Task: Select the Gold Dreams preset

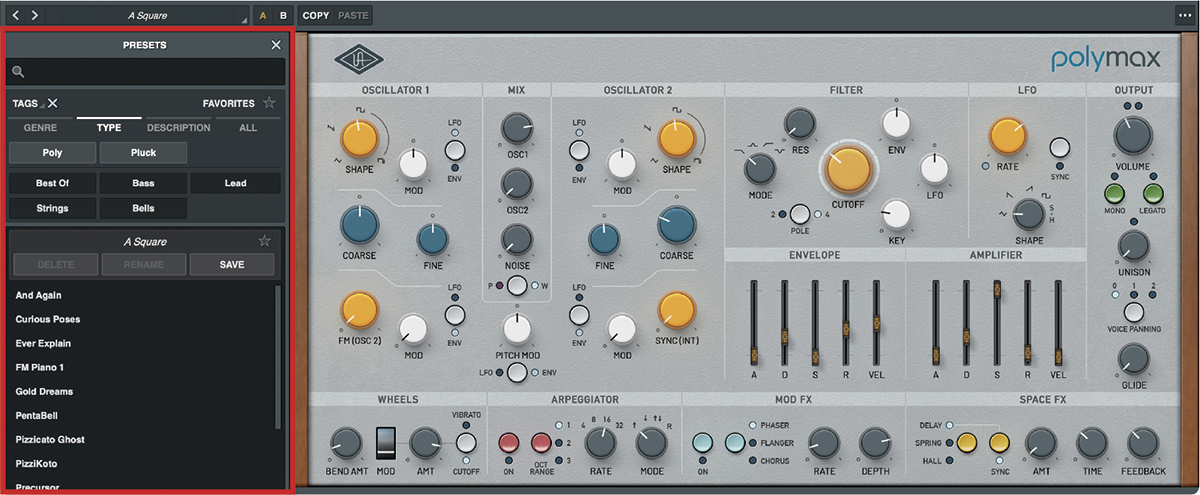Action: coord(44,391)
